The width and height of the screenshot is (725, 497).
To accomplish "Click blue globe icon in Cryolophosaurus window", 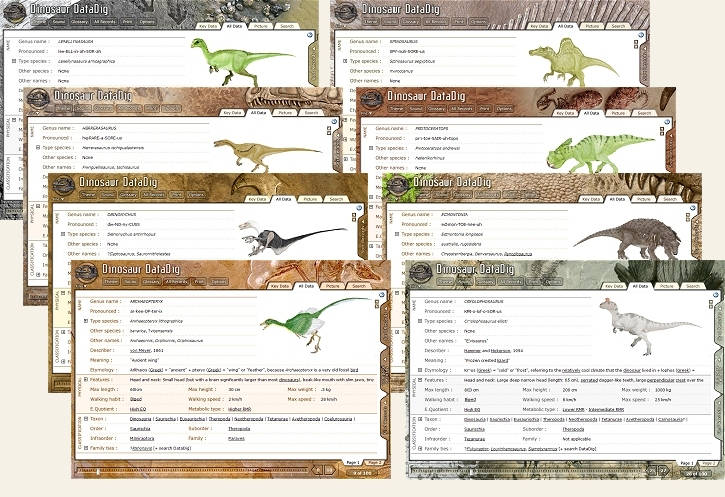I will point(716,295).
